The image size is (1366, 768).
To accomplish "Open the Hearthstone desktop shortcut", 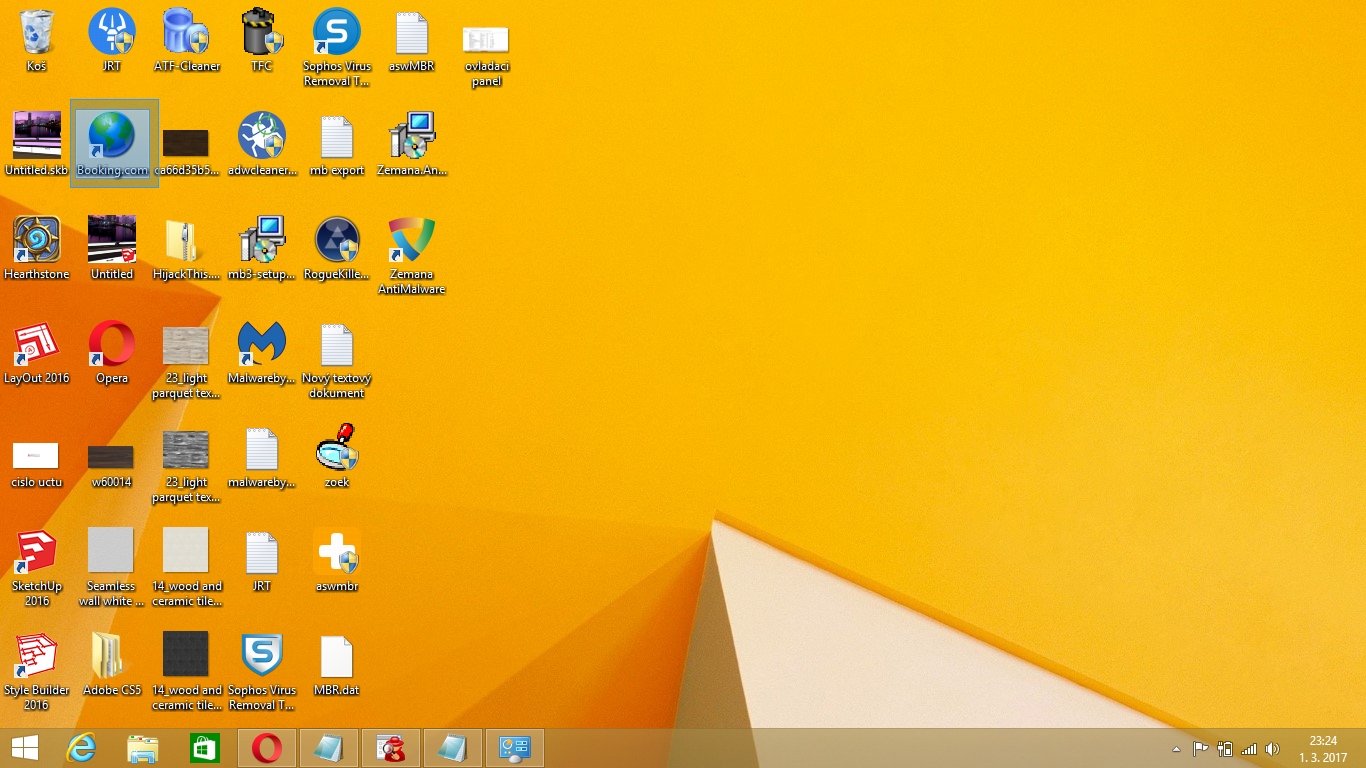I will (x=37, y=241).
